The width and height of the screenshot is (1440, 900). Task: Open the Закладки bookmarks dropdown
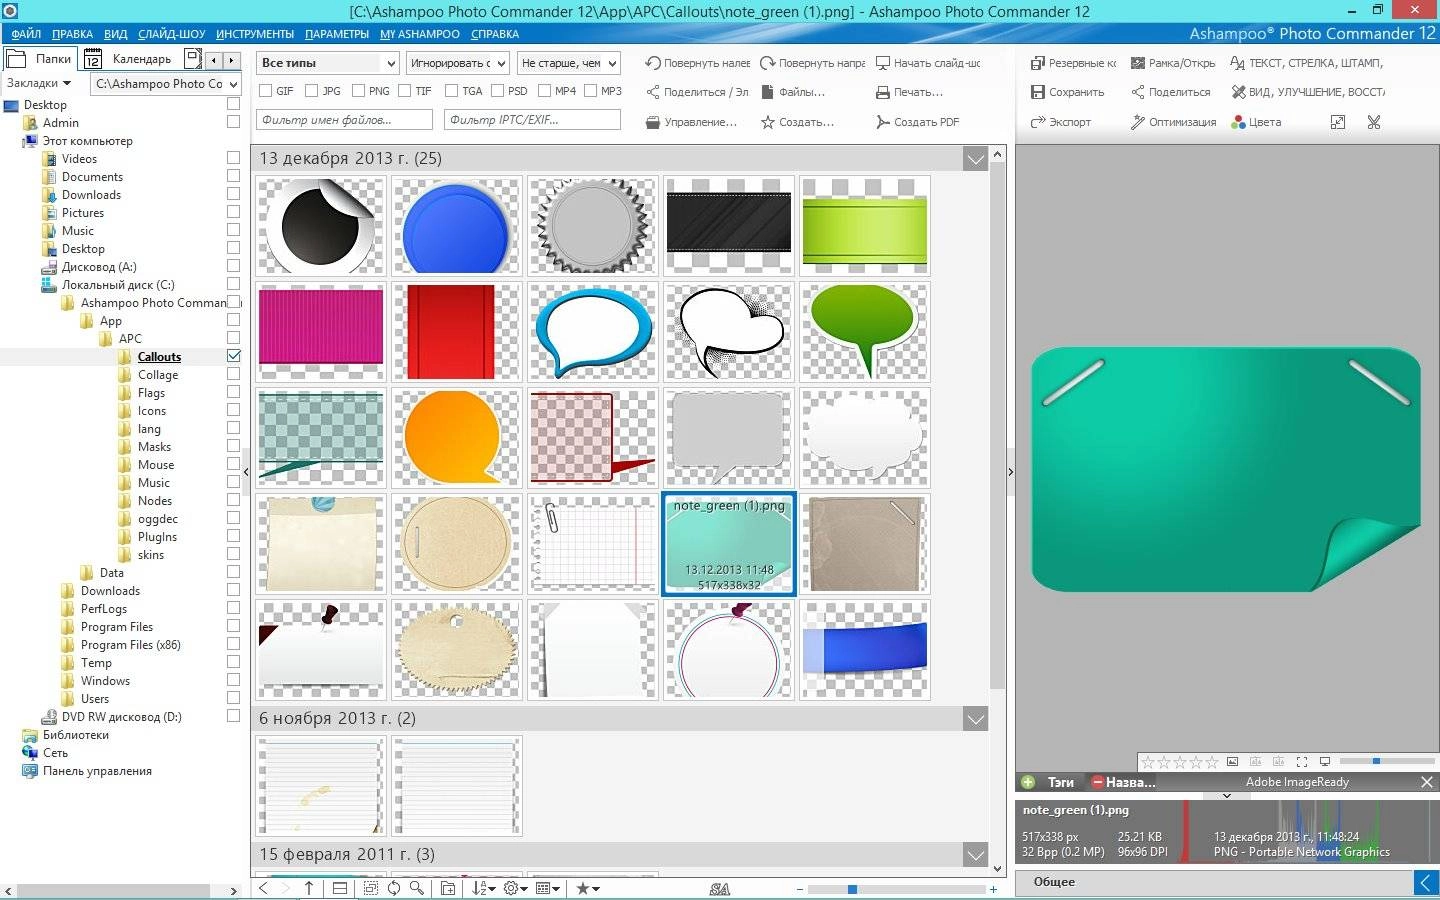click(x=39, y=84)
